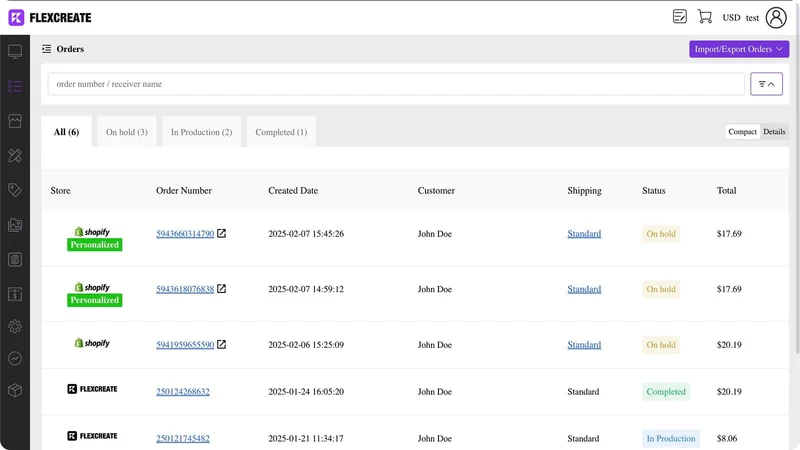Open external link for order 5943660314790
The image size is (800, 450).
click(221, 233)
